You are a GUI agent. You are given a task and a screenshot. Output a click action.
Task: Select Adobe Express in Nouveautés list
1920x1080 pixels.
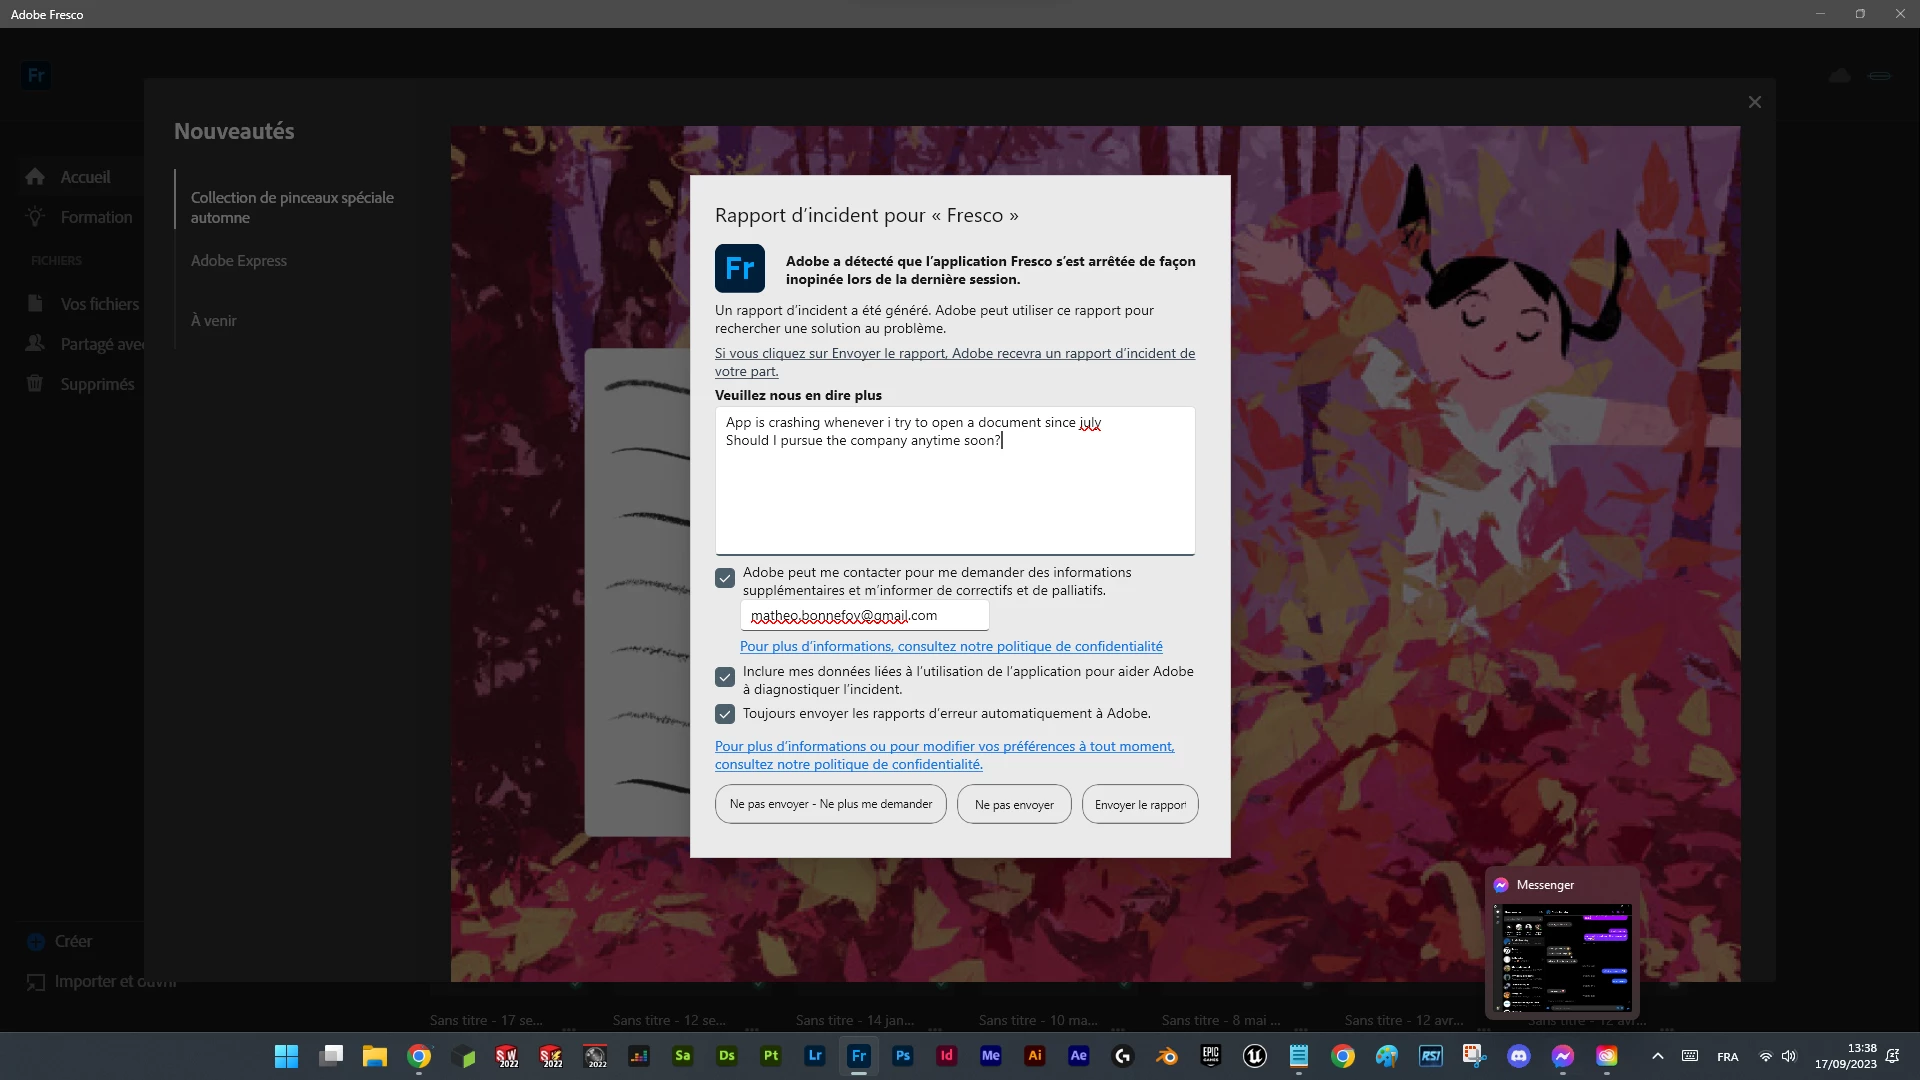pos(238,261)
